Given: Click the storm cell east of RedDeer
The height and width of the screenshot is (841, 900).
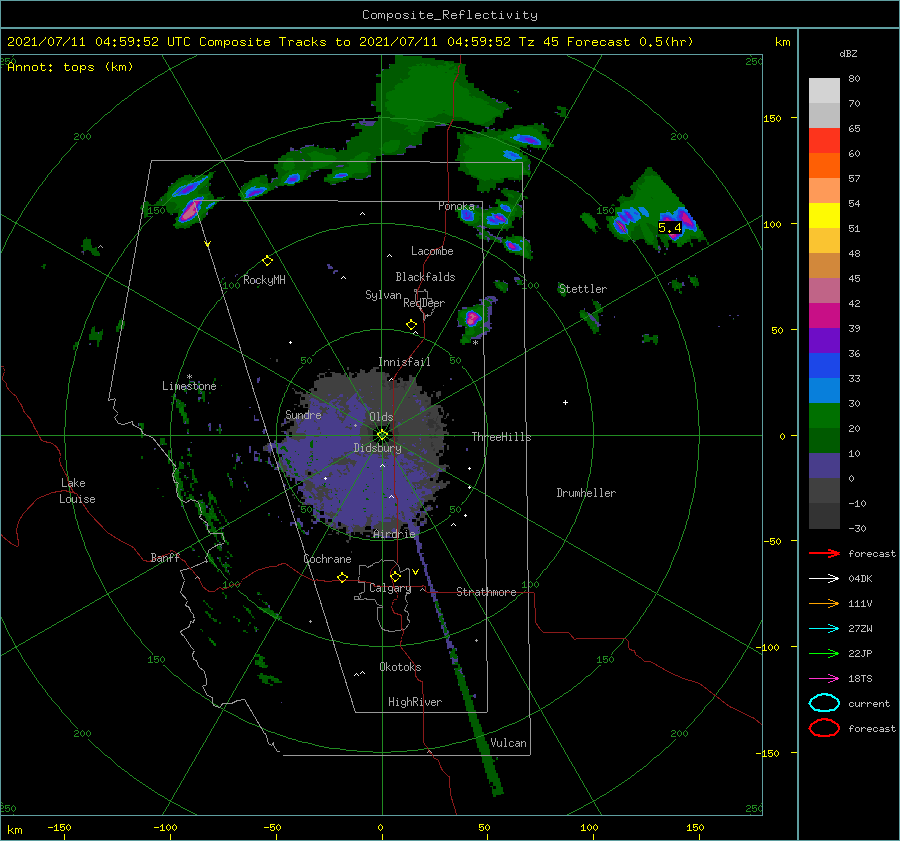Looking at the screenshot, I should pyautogui.click(x=474, y=319).
